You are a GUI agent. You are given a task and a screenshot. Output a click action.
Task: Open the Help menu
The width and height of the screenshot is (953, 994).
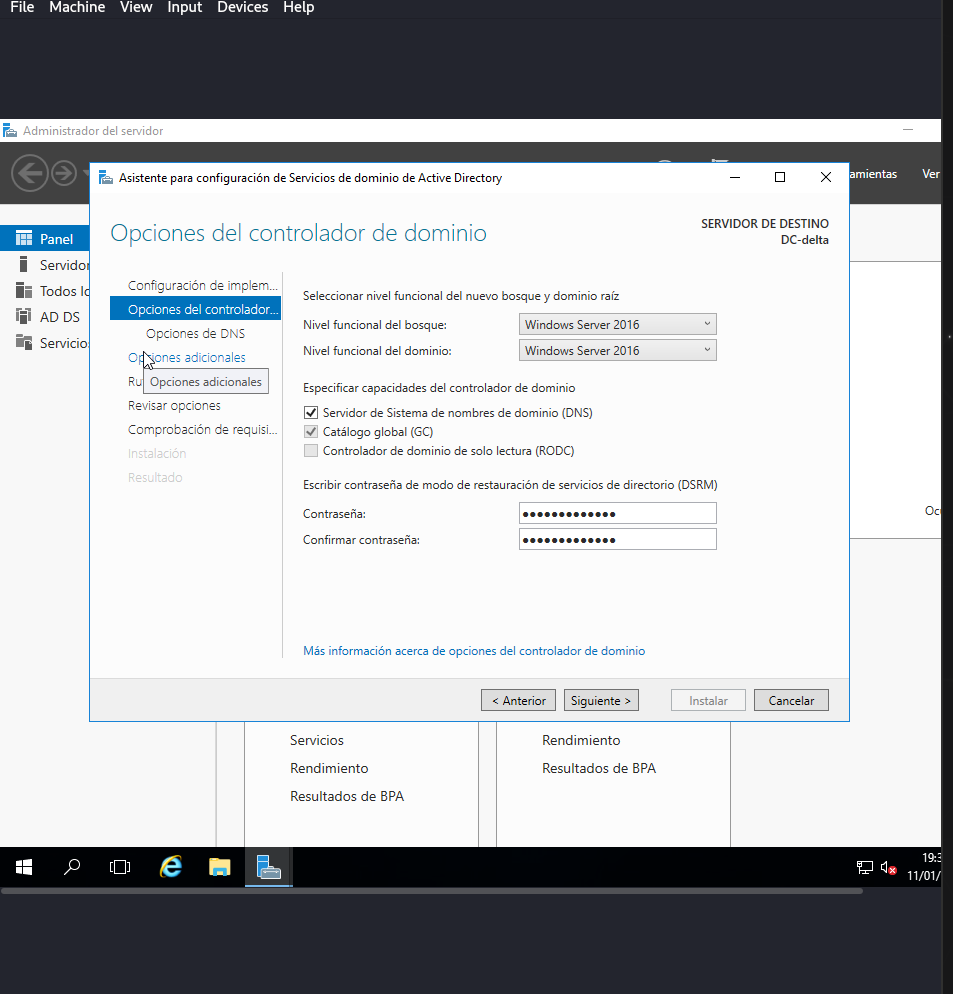(299, 7)
